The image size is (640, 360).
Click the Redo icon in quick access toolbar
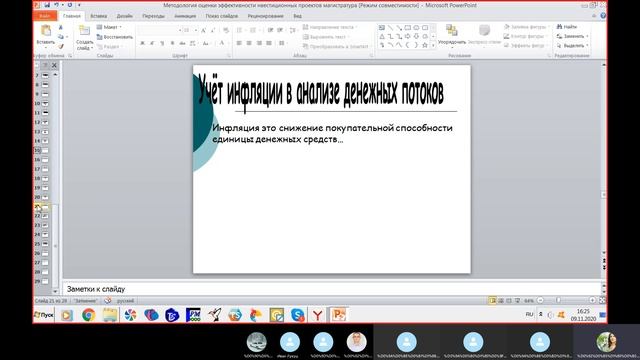pyautogui.click(x=70, y=5)
